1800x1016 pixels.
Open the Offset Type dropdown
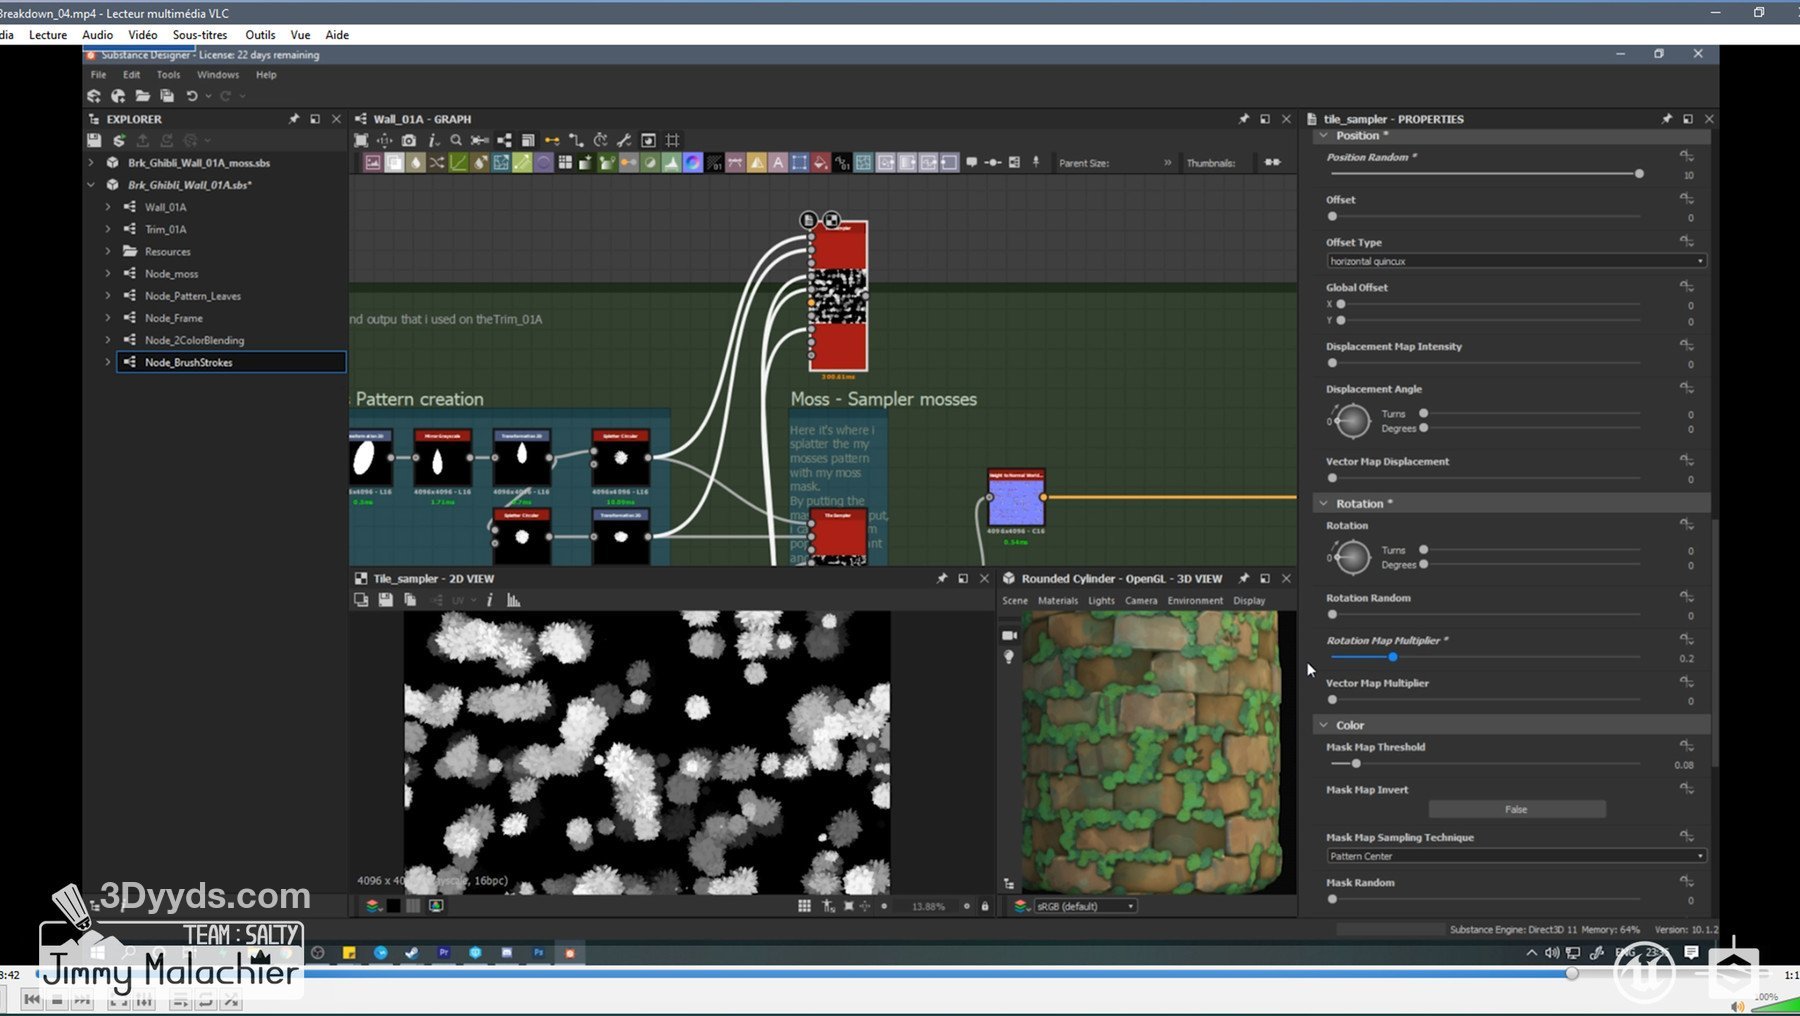click(1515, 261)
